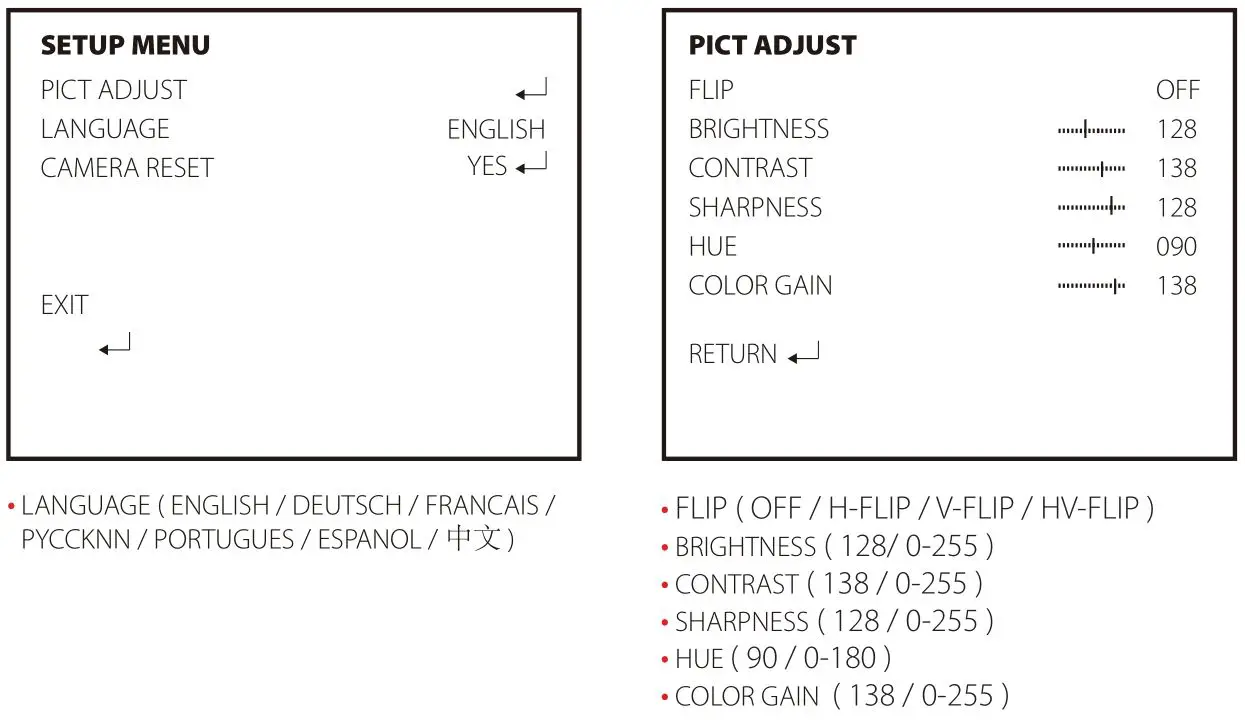Adjust the CONTRAST slider bar
Screen dimensions: 1245x727
(1091, 169)
